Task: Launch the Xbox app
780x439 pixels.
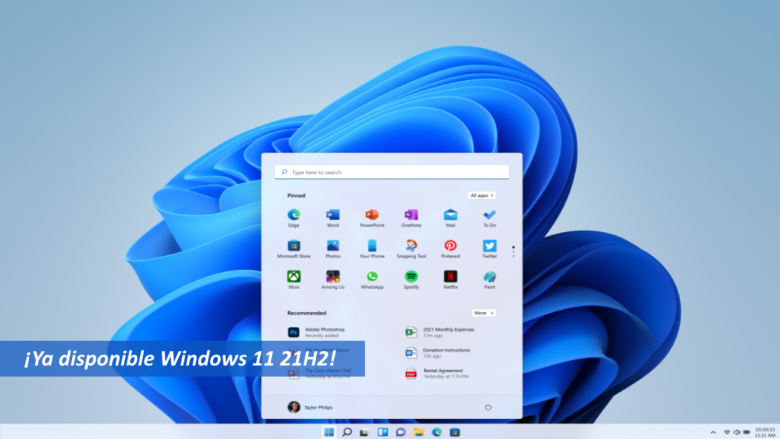Action: click(x=294, y=277)
